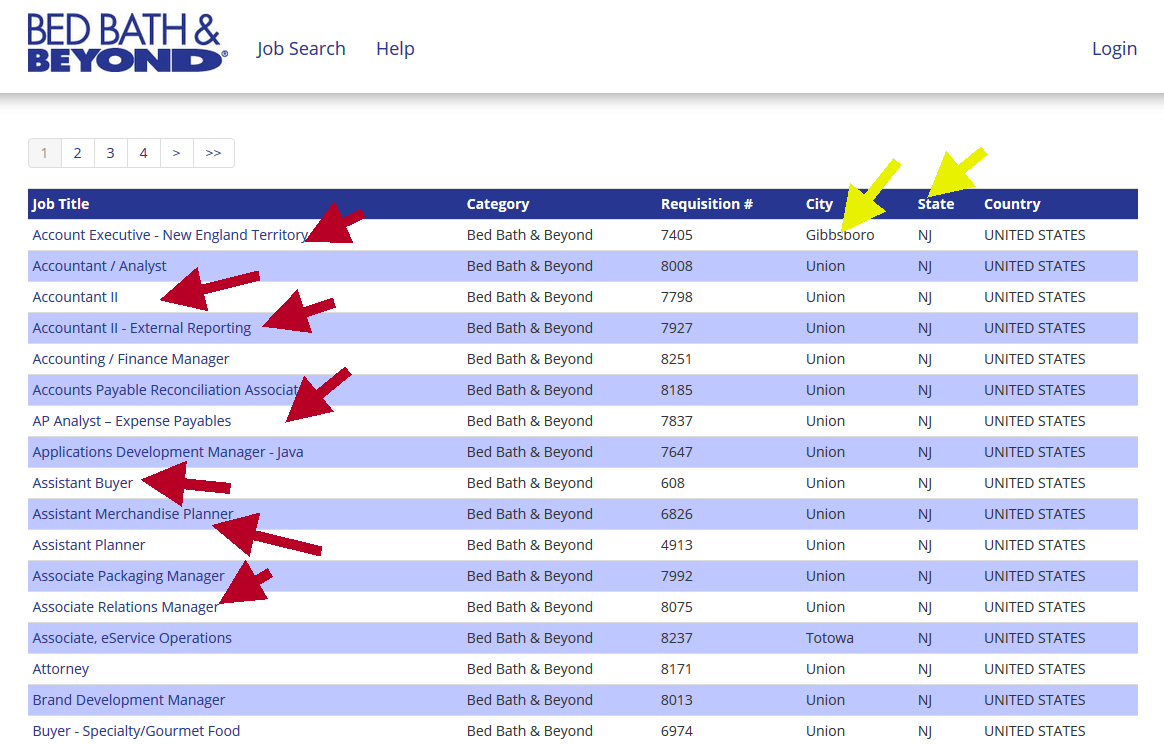Click requisition number 608
The width and height of the screenshot is (1164, 745).
click(x=673, y=483)
